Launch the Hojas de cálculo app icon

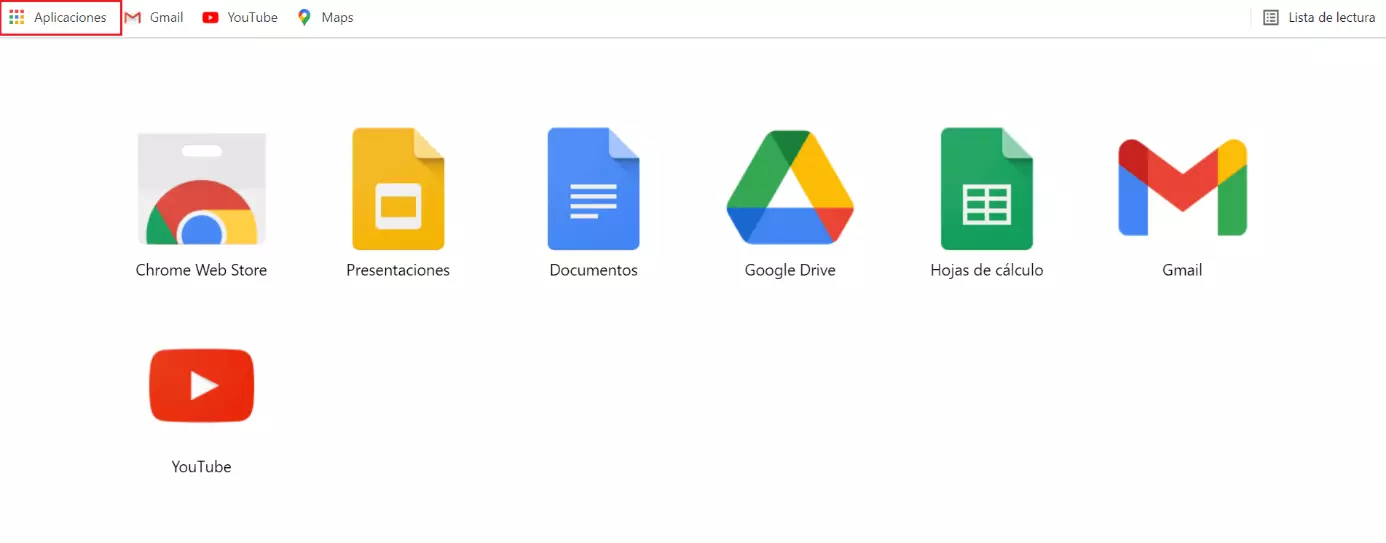(987, 188)
